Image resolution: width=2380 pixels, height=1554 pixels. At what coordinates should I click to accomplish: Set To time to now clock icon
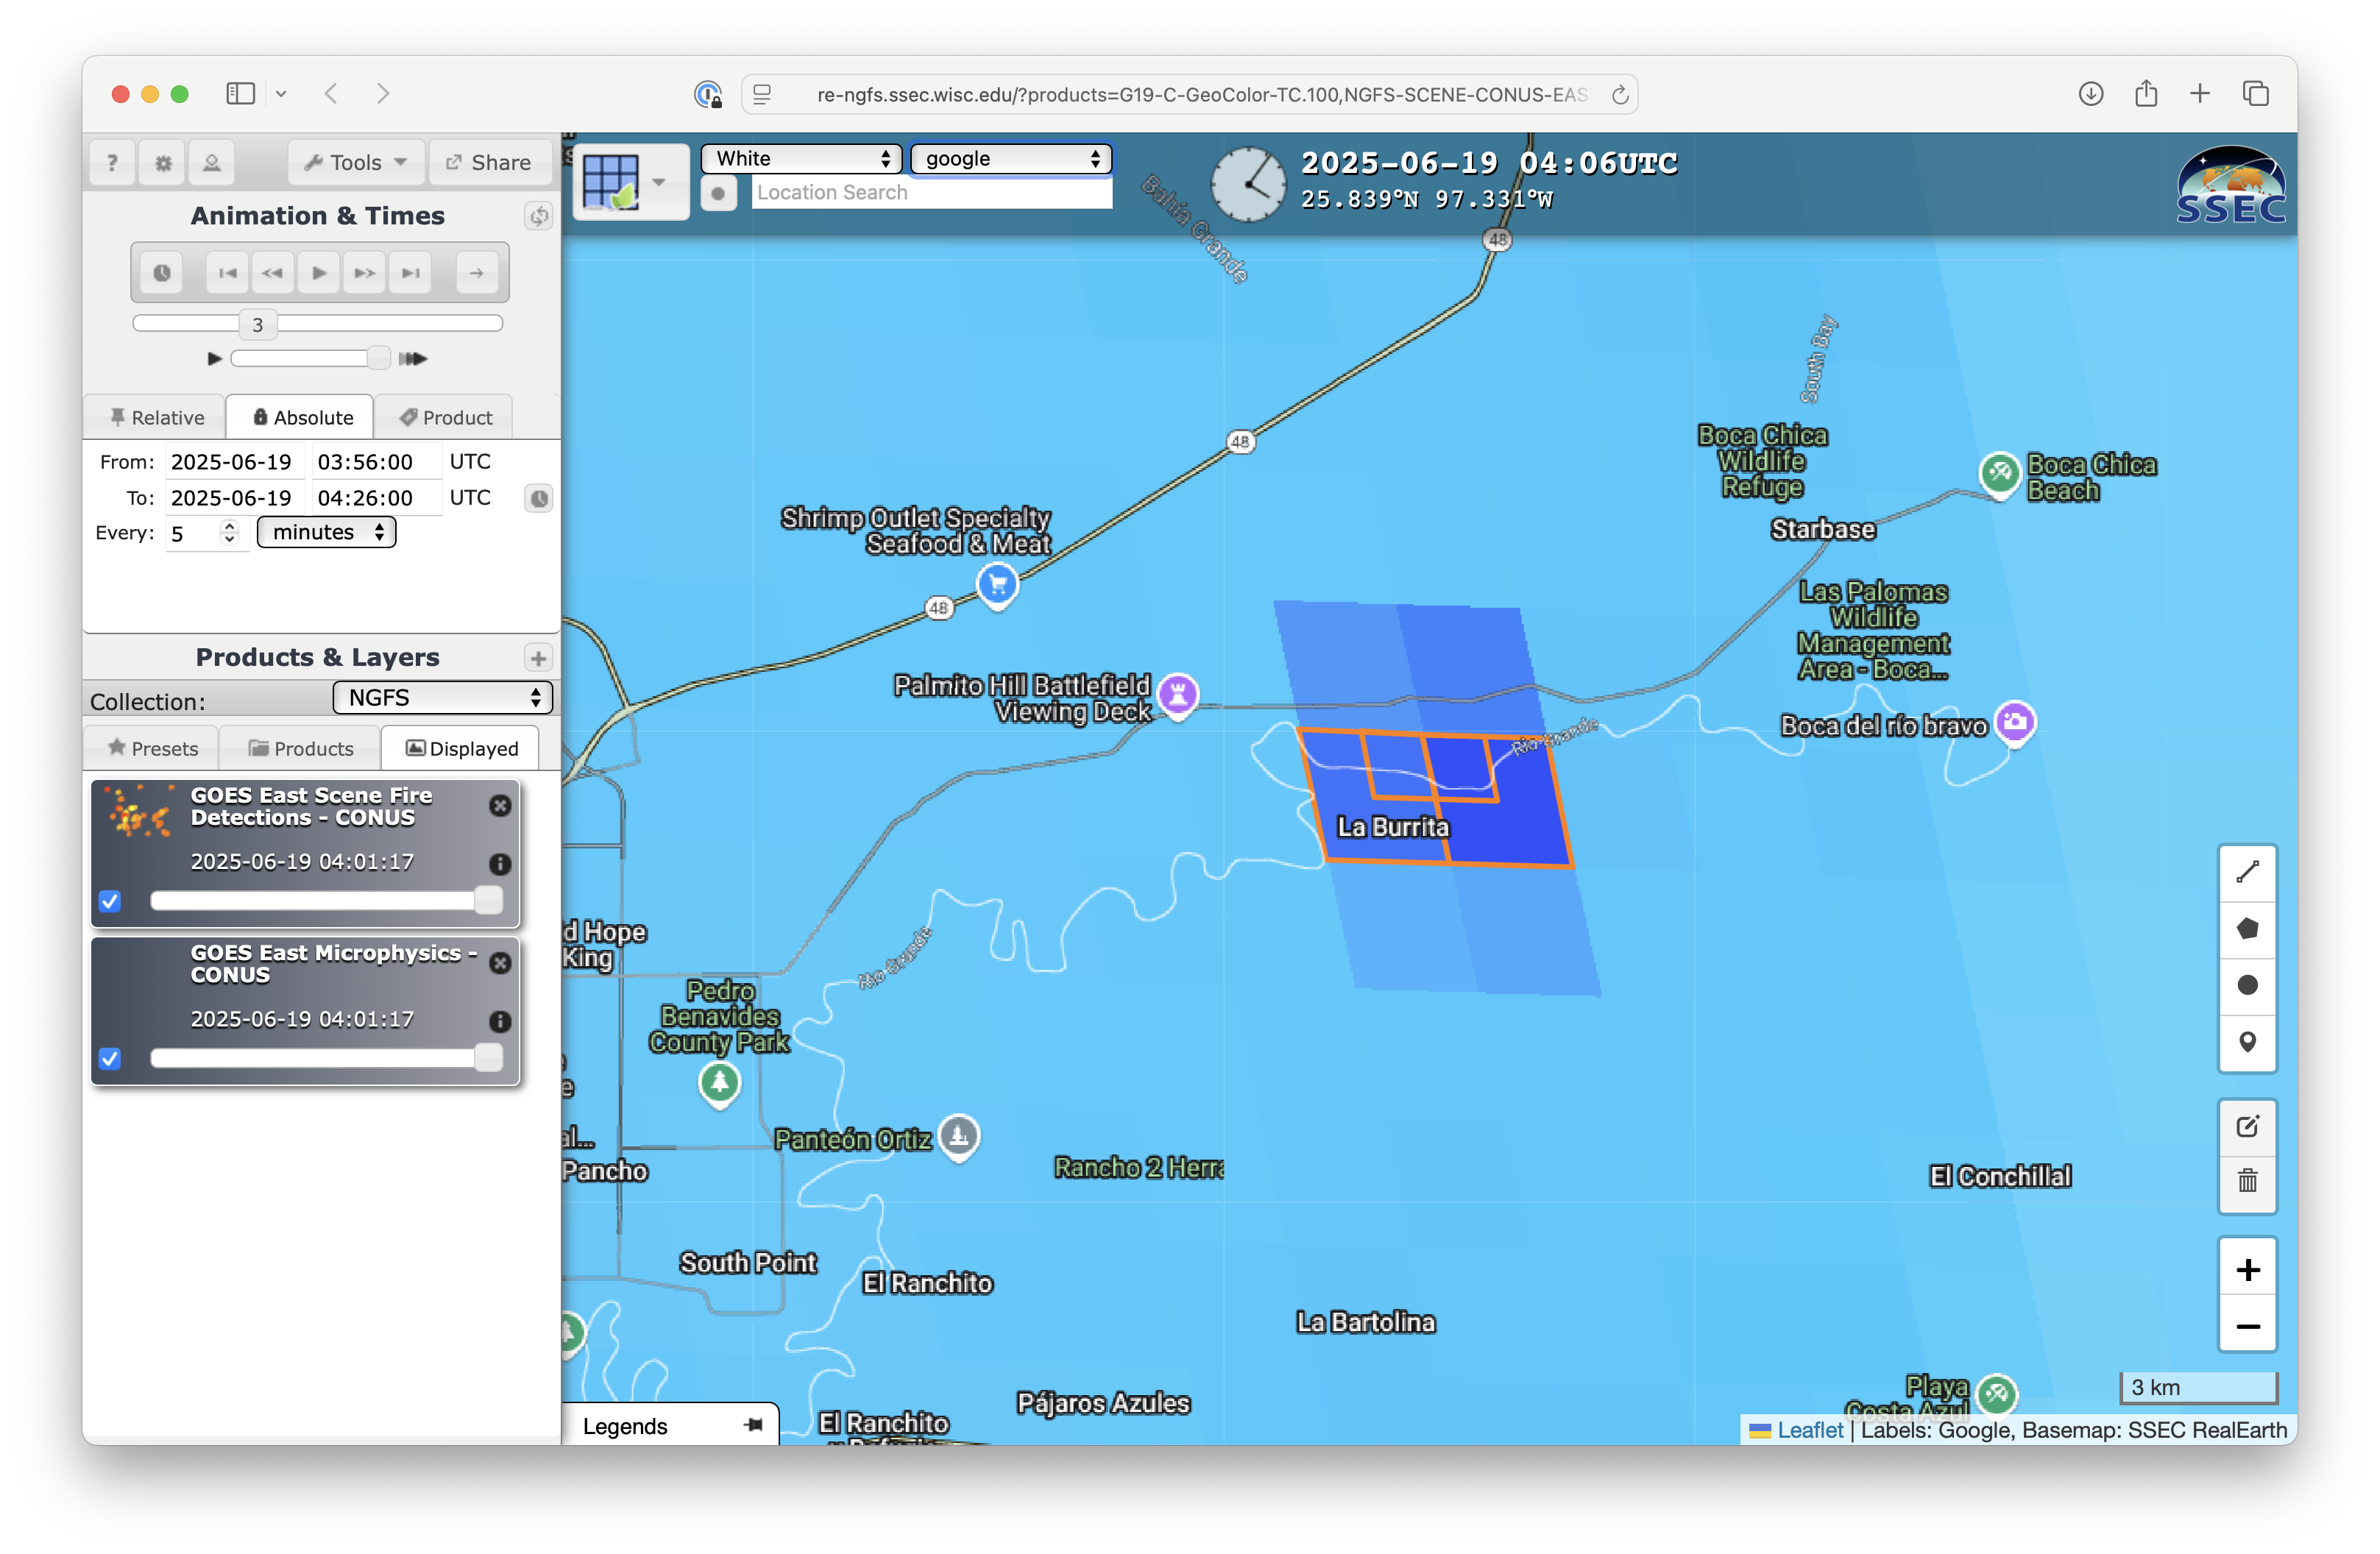(x=539, y=498)
